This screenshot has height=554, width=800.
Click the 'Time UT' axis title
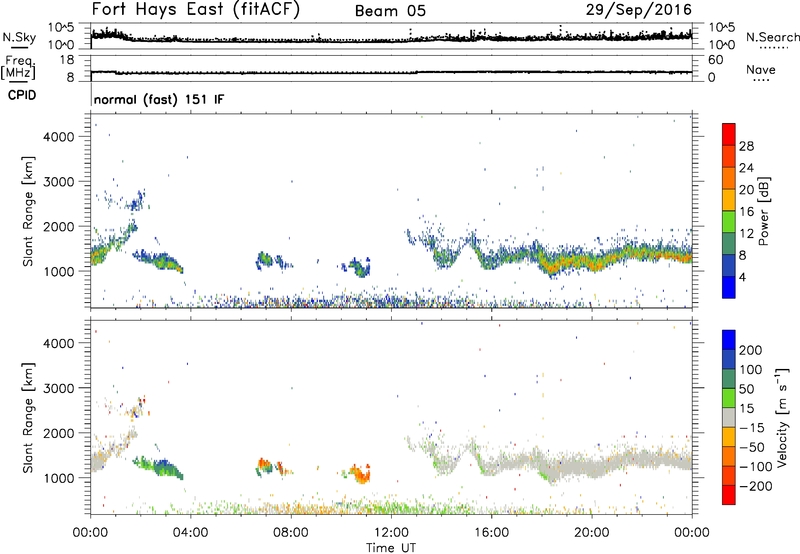click(x=391, y=548)
